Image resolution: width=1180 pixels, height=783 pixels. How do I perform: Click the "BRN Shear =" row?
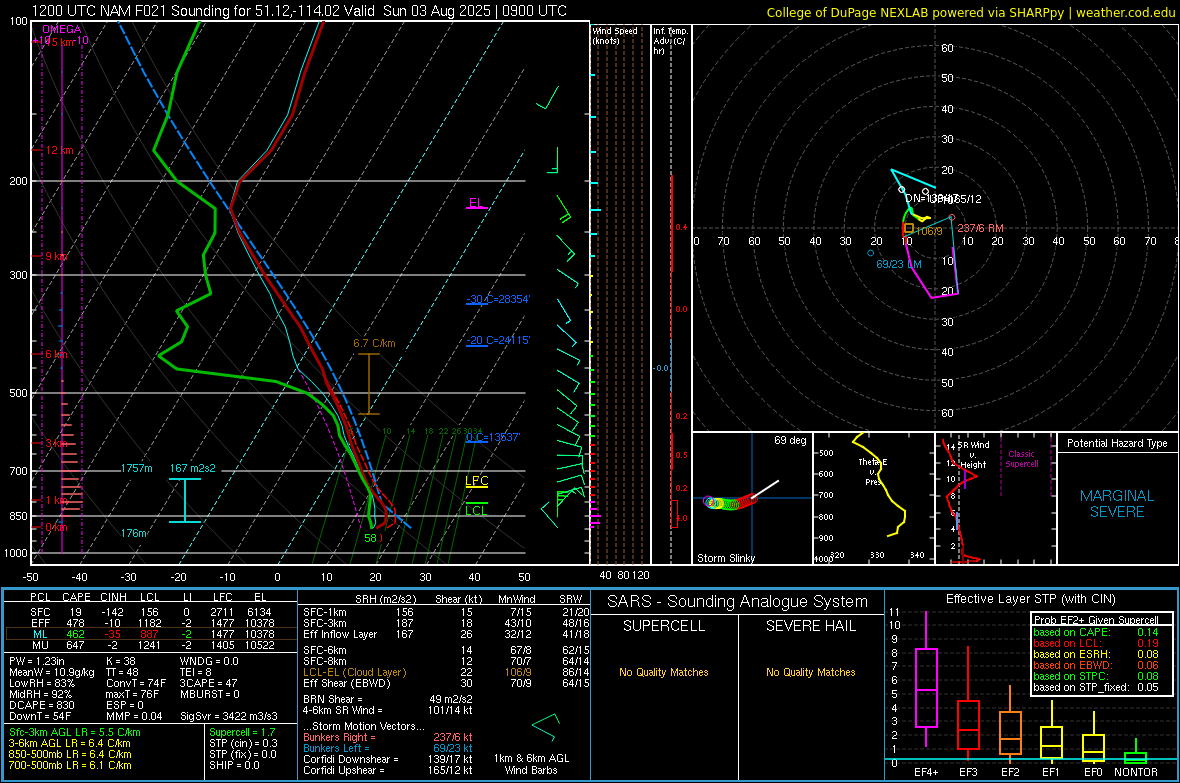point(388,699)
